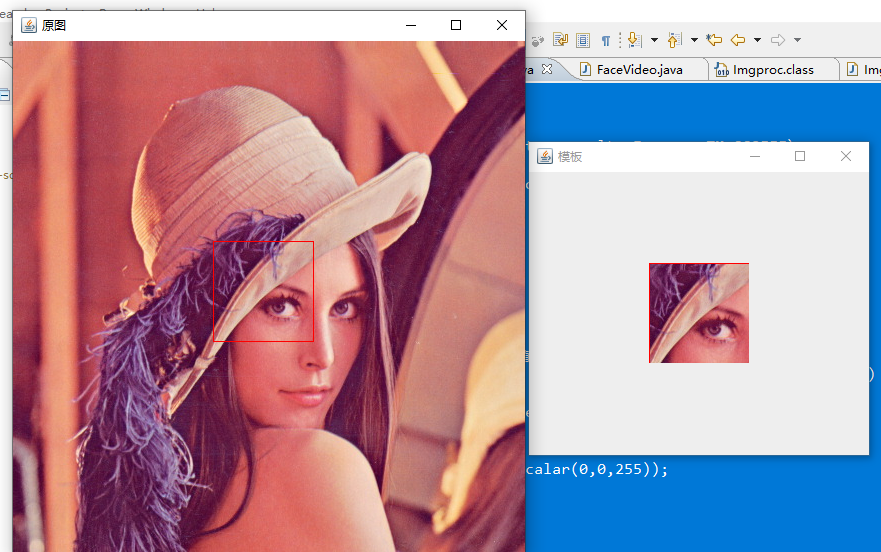881x552 pixels.
Task: Close the 模板 window
Action: 846,156
